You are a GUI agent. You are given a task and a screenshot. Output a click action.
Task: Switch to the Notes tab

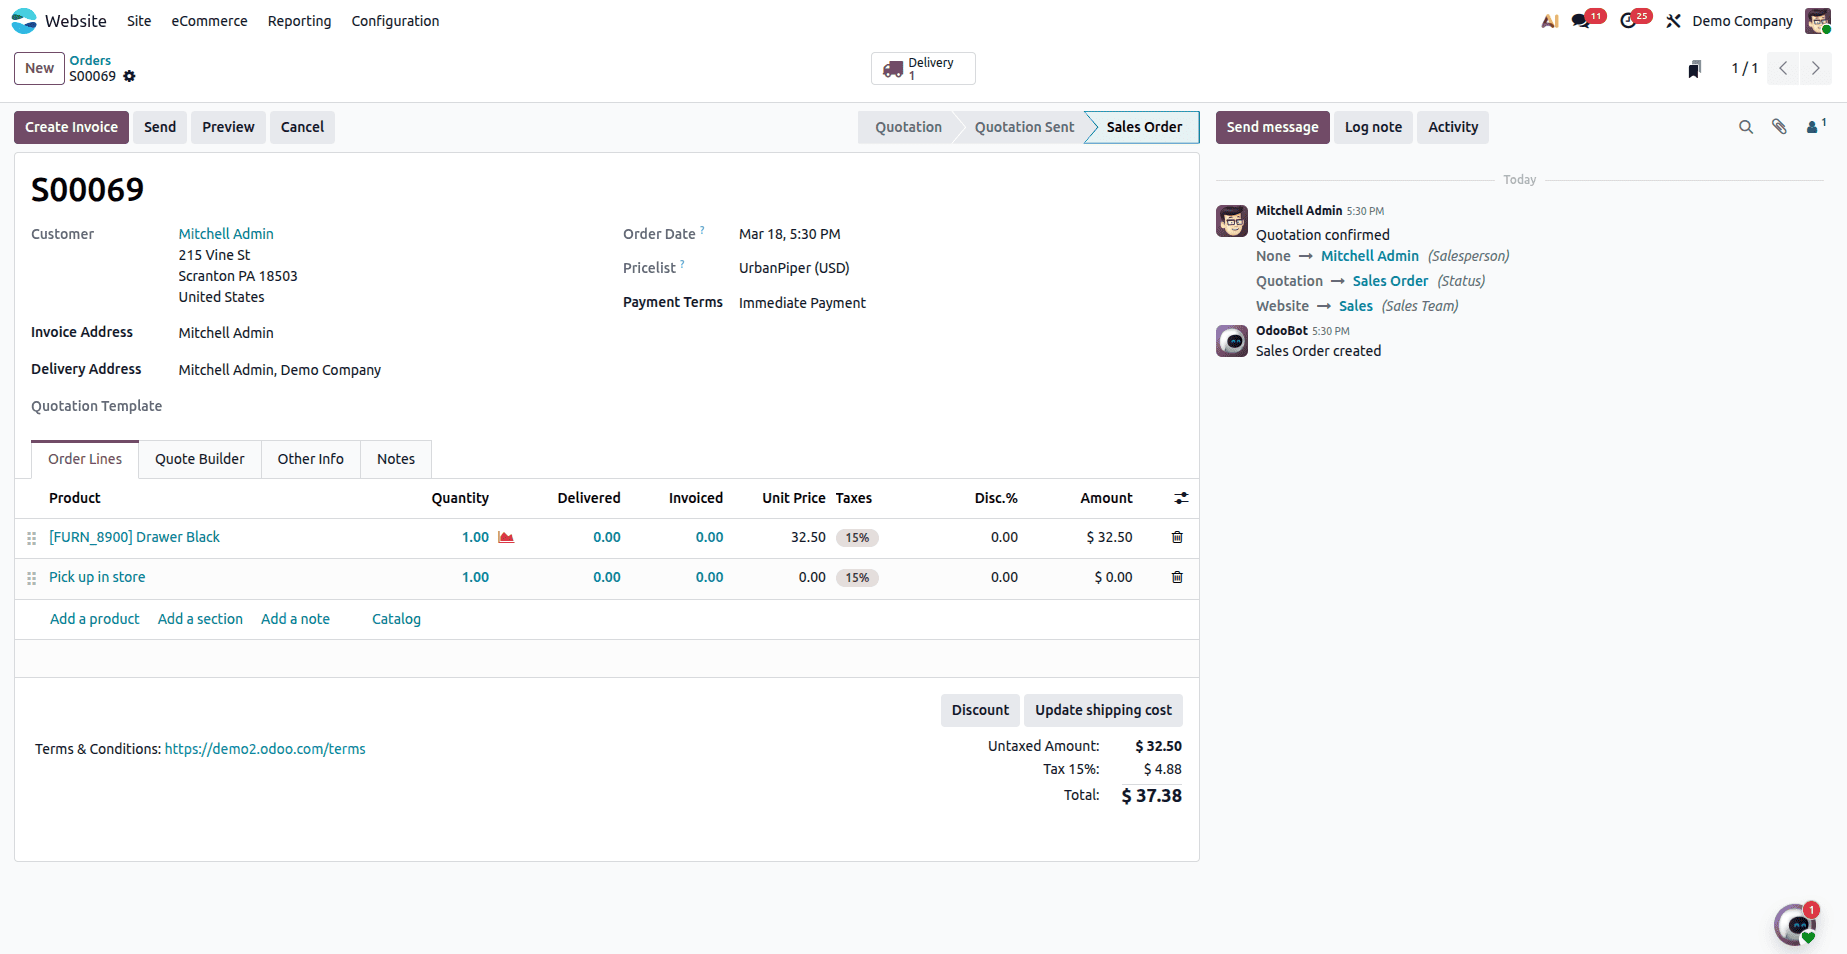[x=395, y=459]
